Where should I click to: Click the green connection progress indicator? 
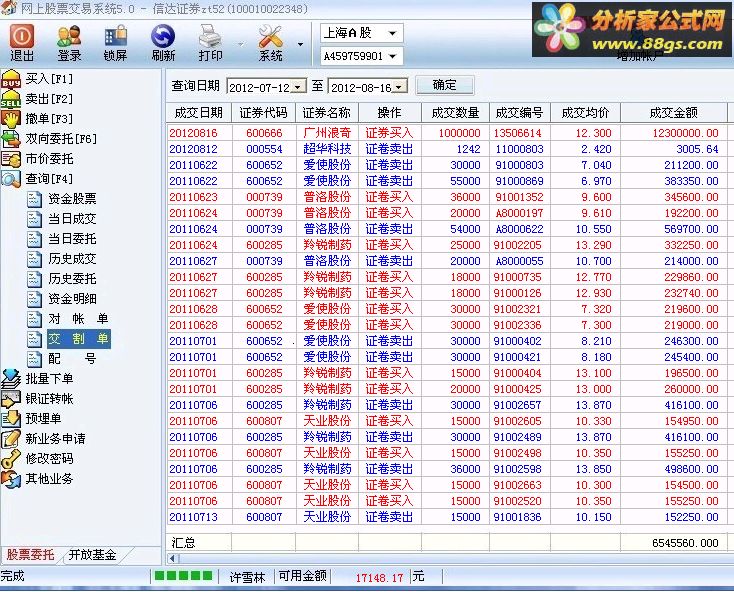(x=184, y=576)
